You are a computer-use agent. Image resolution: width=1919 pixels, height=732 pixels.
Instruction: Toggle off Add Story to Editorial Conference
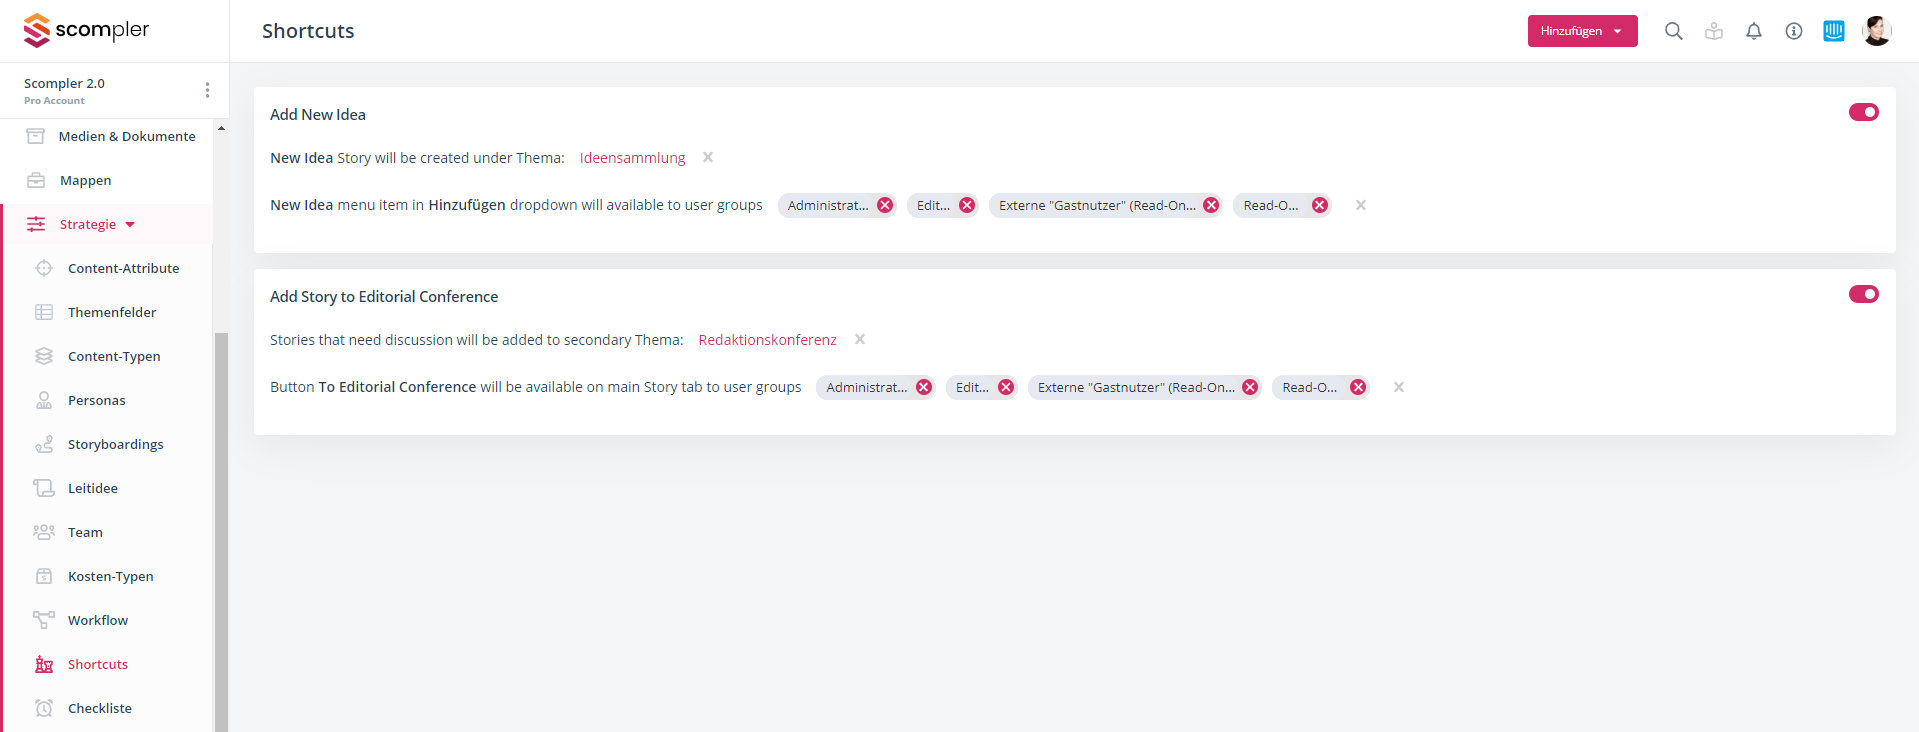pos(1863,294)
